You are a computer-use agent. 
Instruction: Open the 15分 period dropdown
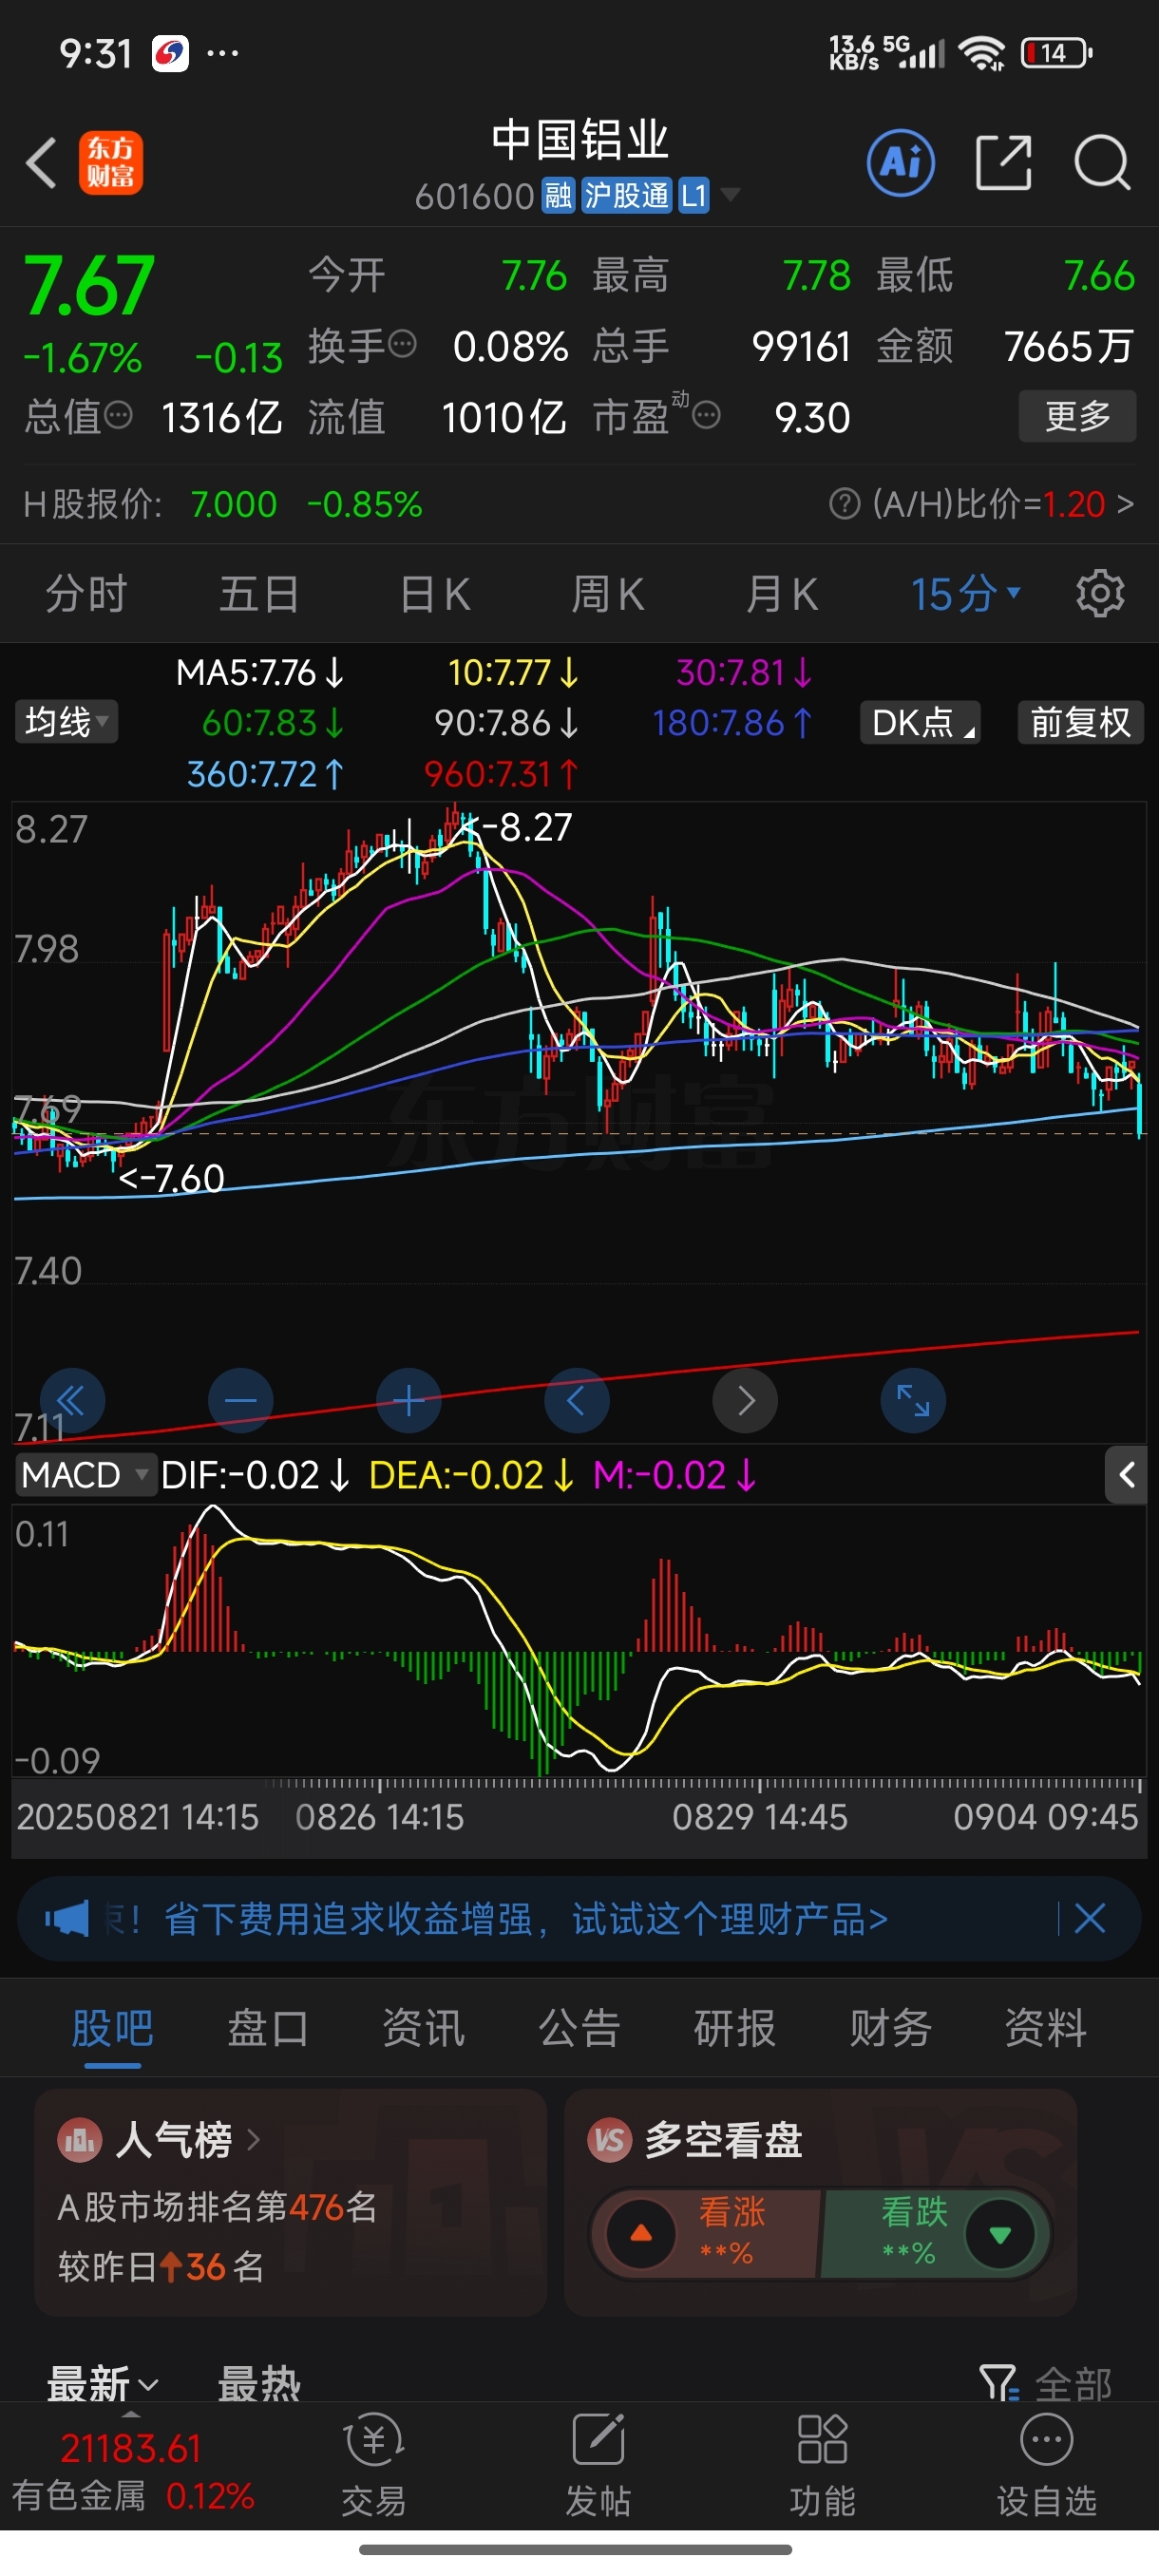[x=965, y=594]
